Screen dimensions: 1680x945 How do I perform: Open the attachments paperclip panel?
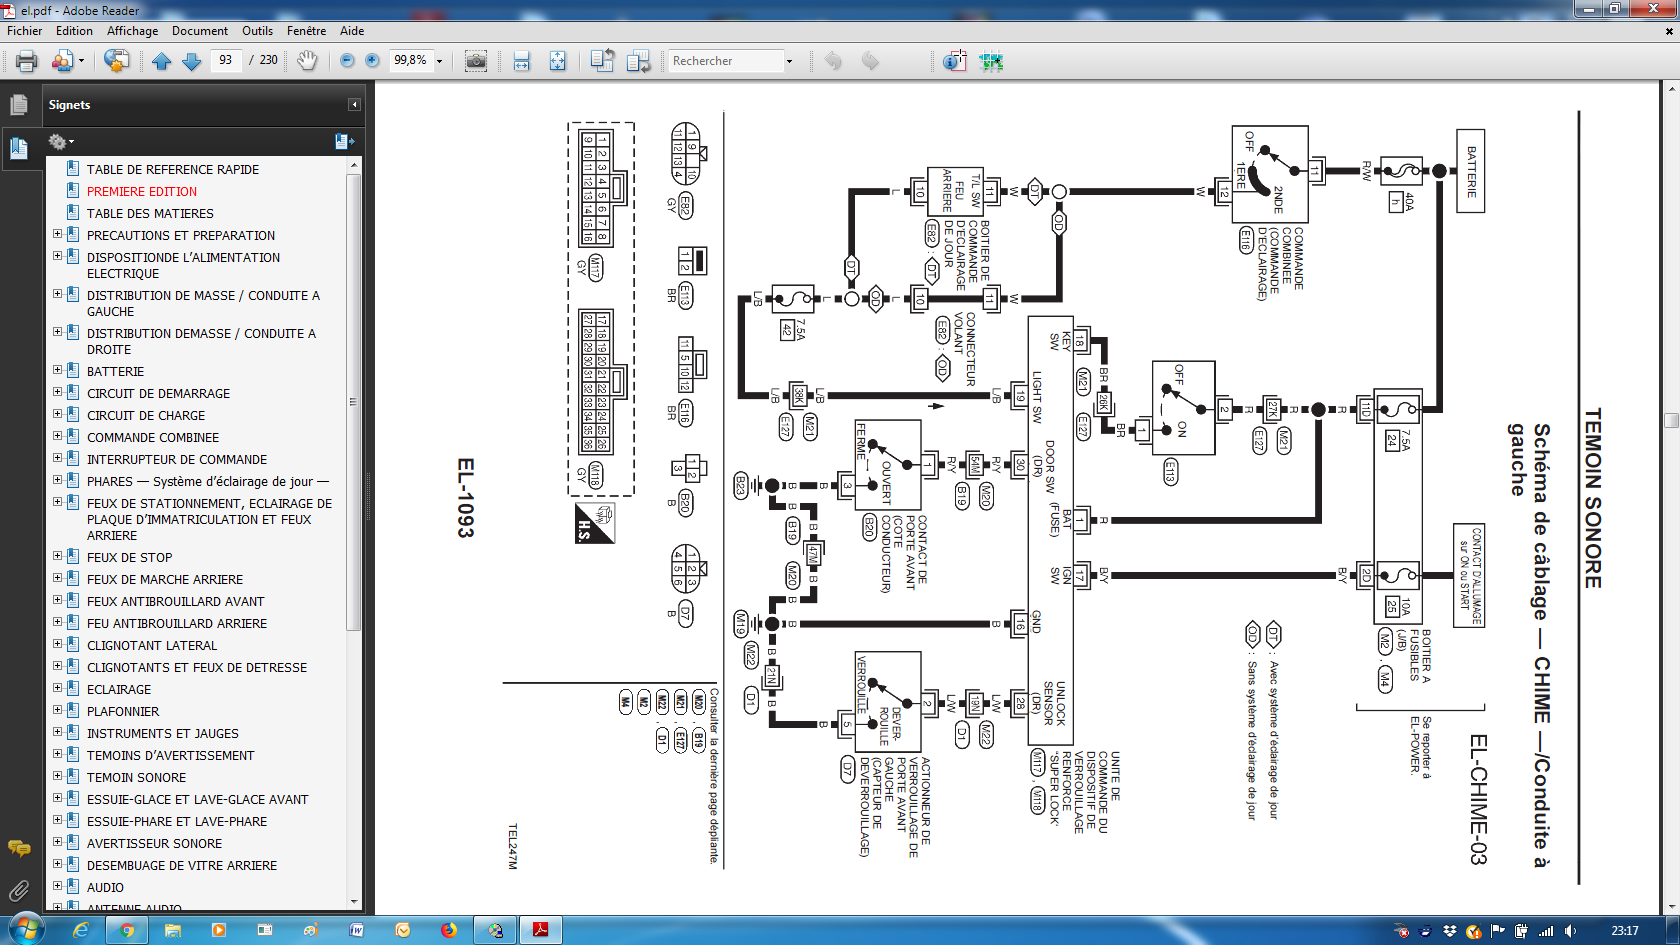point(18,890)
